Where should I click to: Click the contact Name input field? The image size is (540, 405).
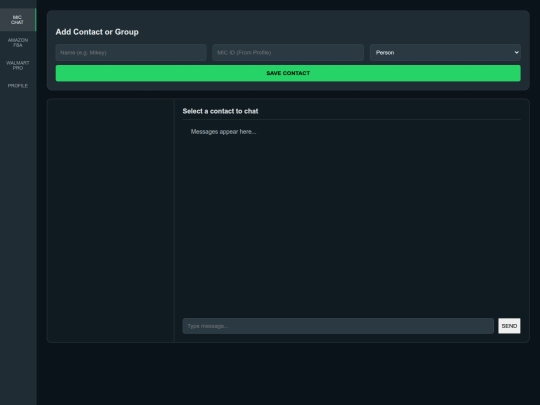coord(131,52)
